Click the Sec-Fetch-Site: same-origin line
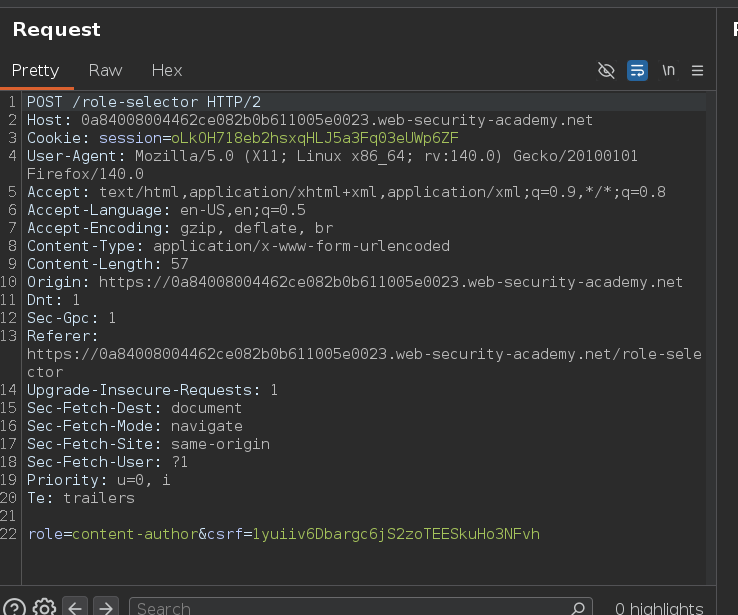 coord(148,444)
